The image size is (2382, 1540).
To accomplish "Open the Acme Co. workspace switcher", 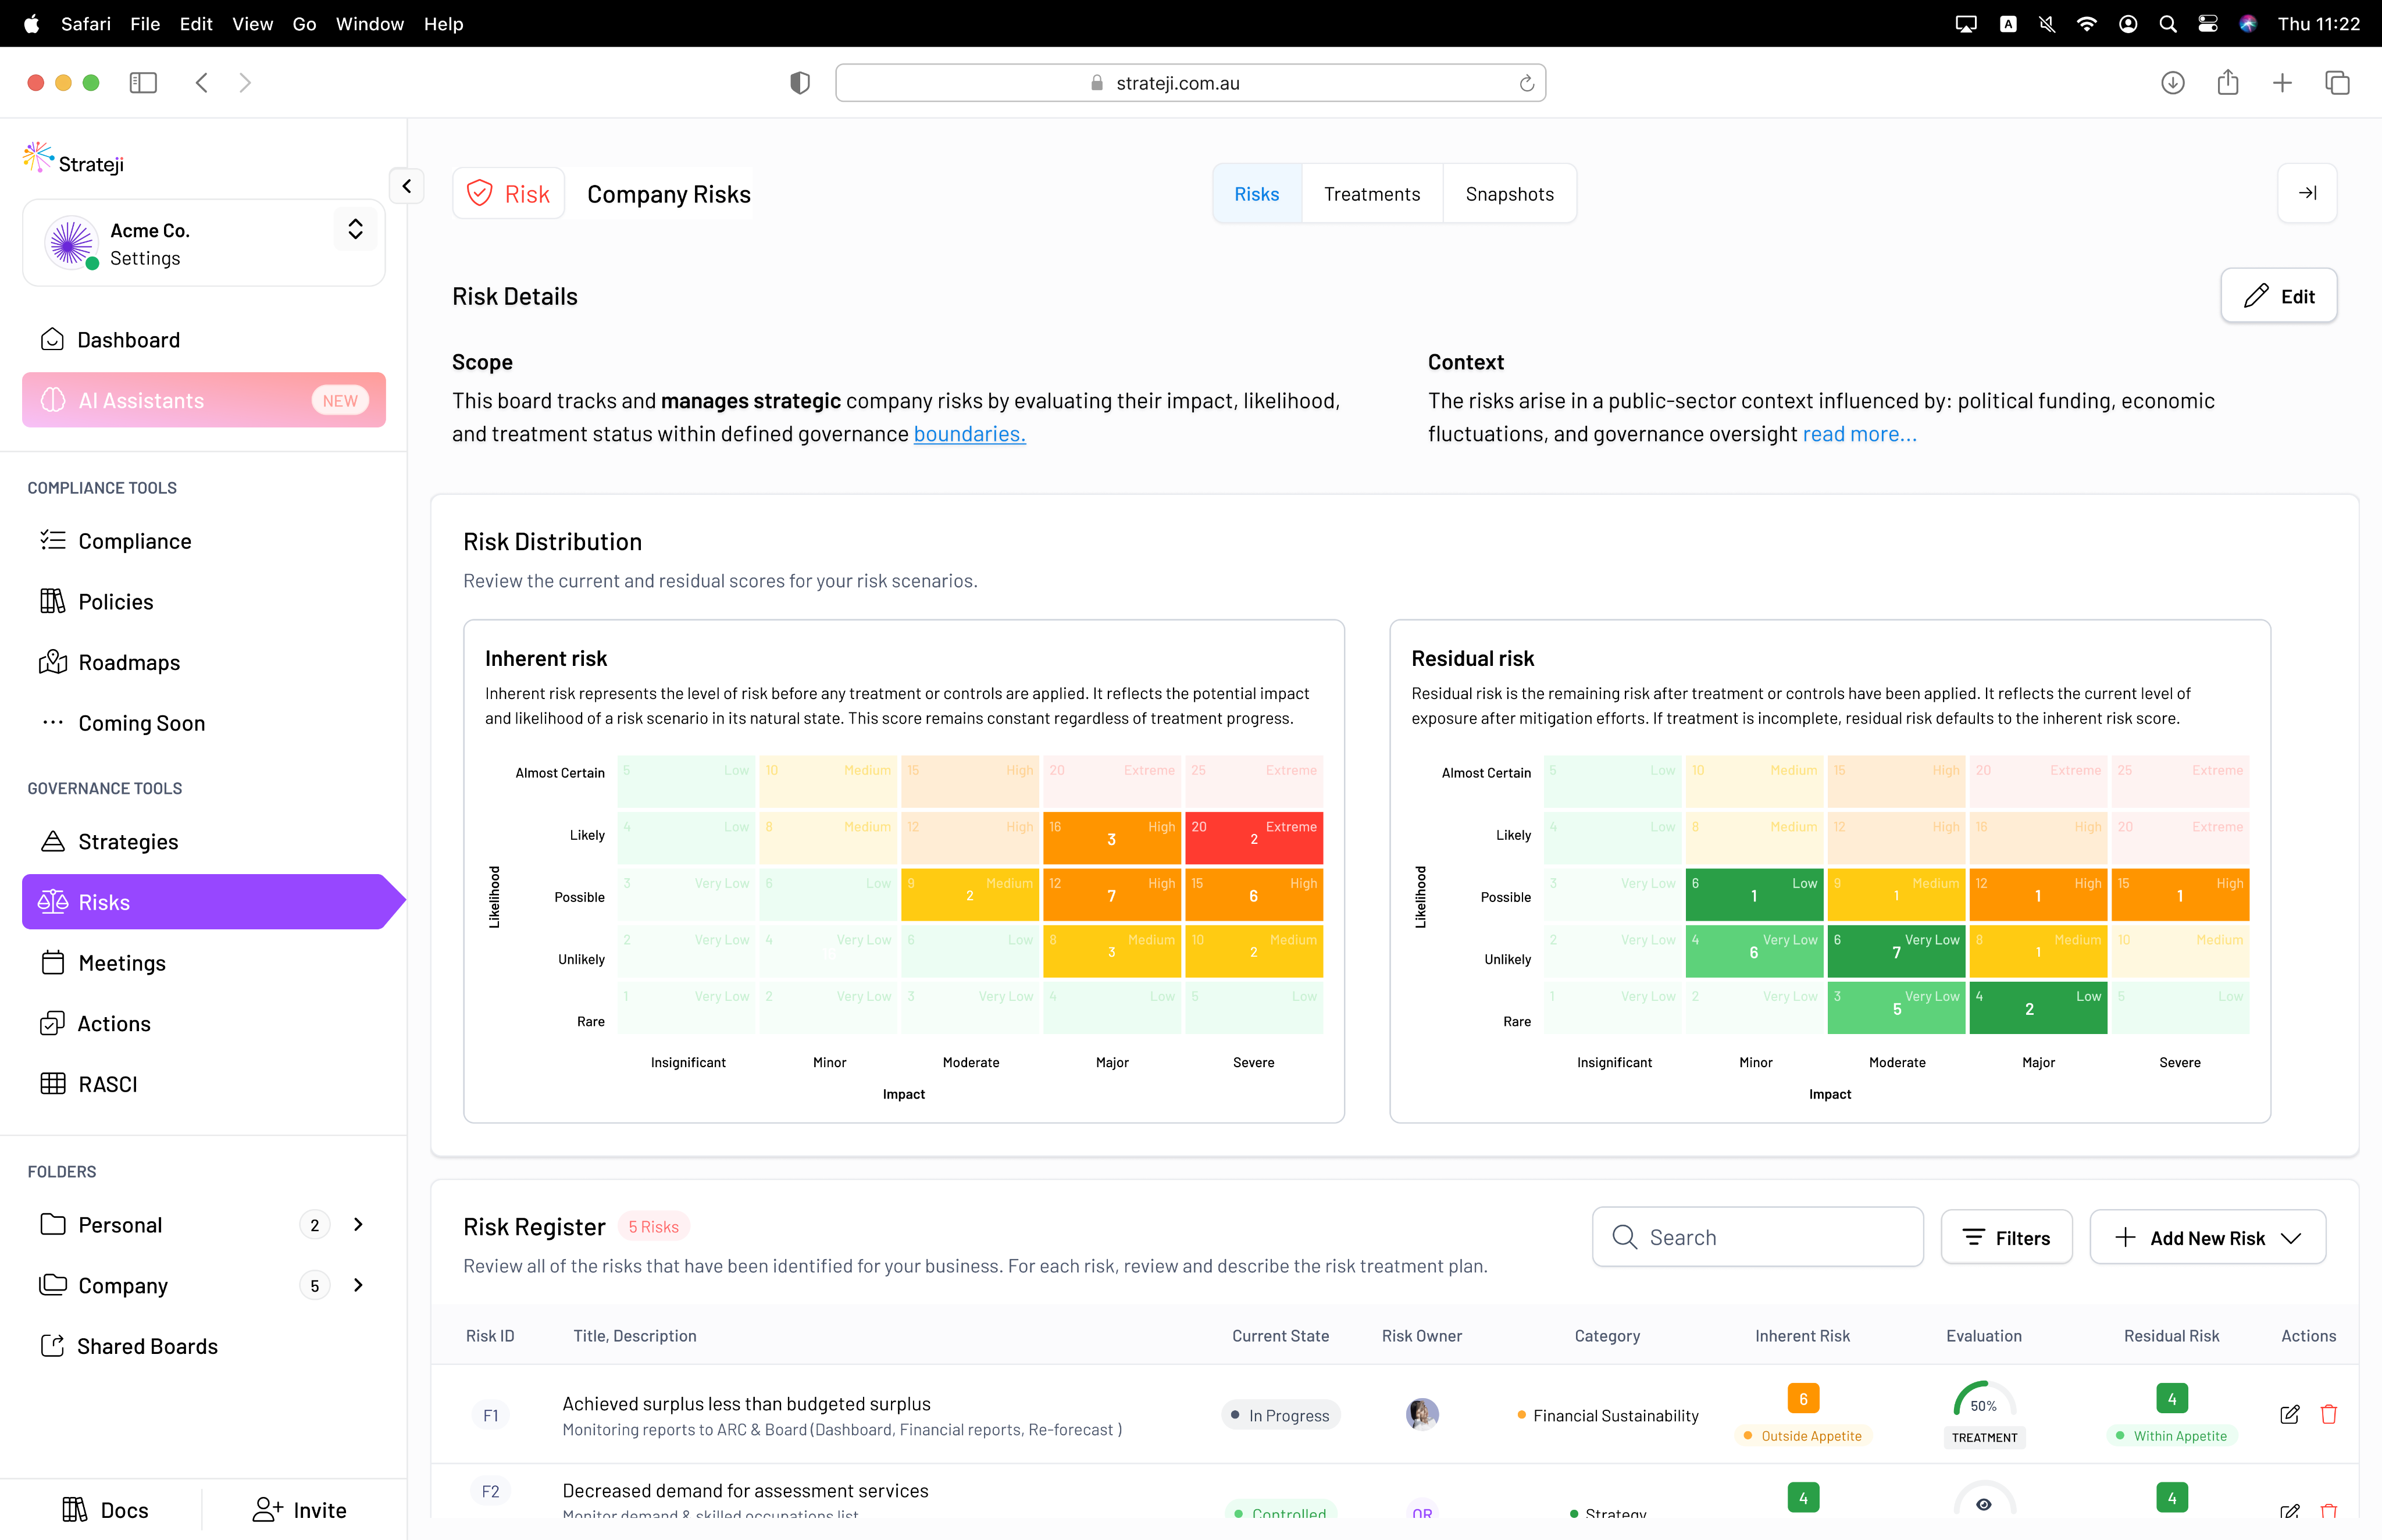I will pyautogui.click(x=354, y=230).
